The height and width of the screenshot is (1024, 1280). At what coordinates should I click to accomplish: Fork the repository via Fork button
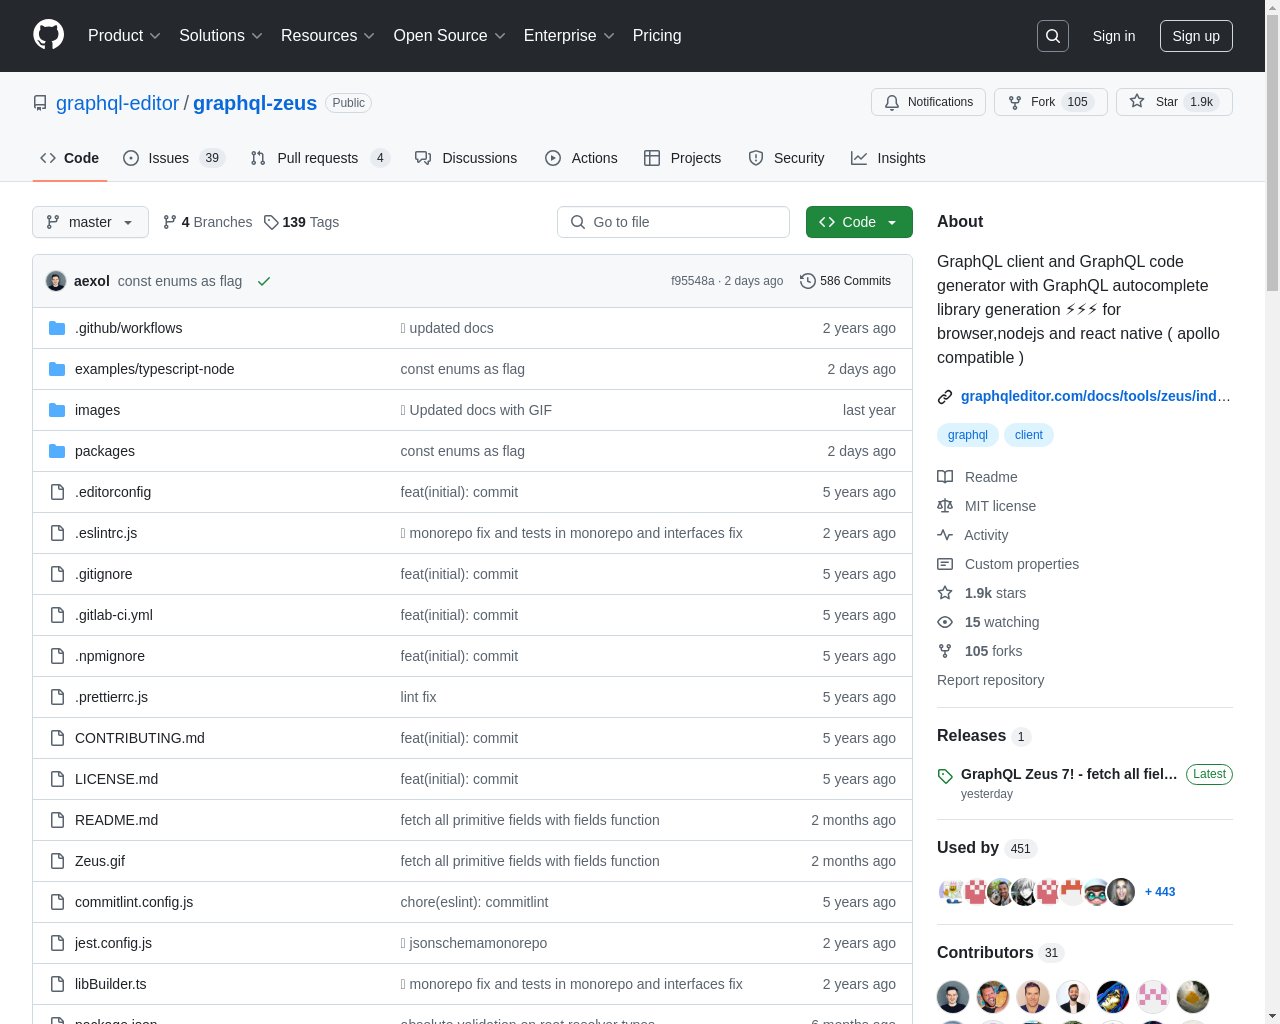(x=1051, y=102)
